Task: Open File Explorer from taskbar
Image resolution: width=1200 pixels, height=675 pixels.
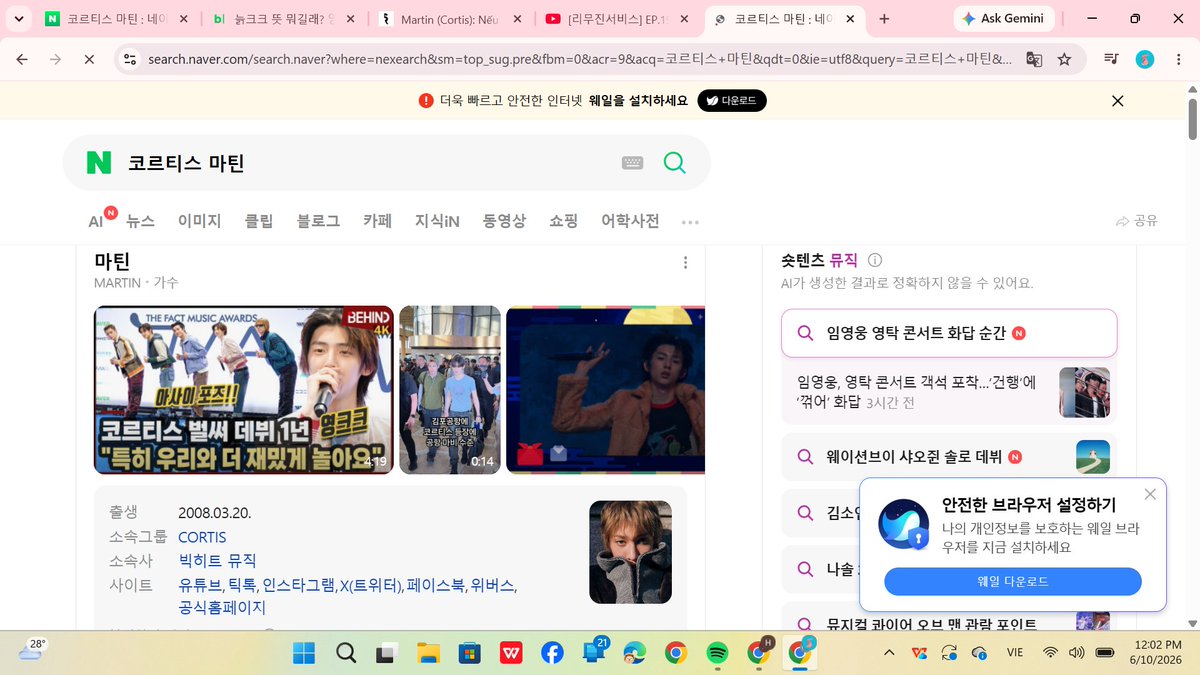Action: 428,653
